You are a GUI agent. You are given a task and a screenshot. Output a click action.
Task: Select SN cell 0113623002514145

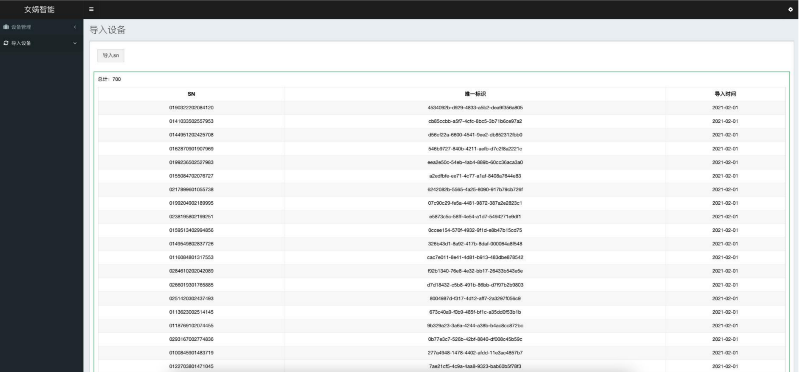tap(191, 312)
